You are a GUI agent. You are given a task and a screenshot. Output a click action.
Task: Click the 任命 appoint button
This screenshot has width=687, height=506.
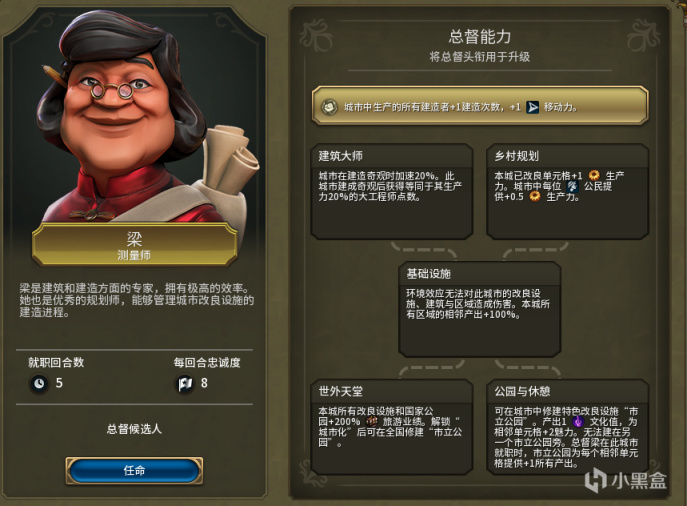134,471
